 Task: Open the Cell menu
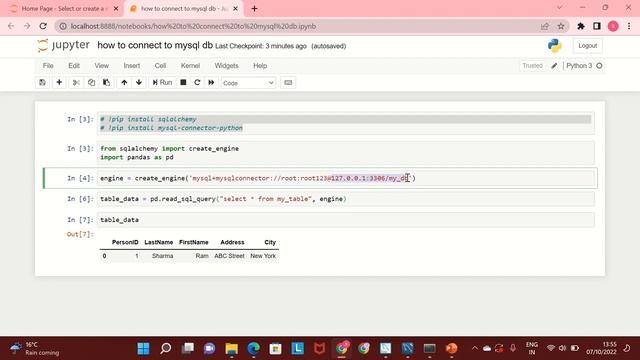click(x=160, y=66)
